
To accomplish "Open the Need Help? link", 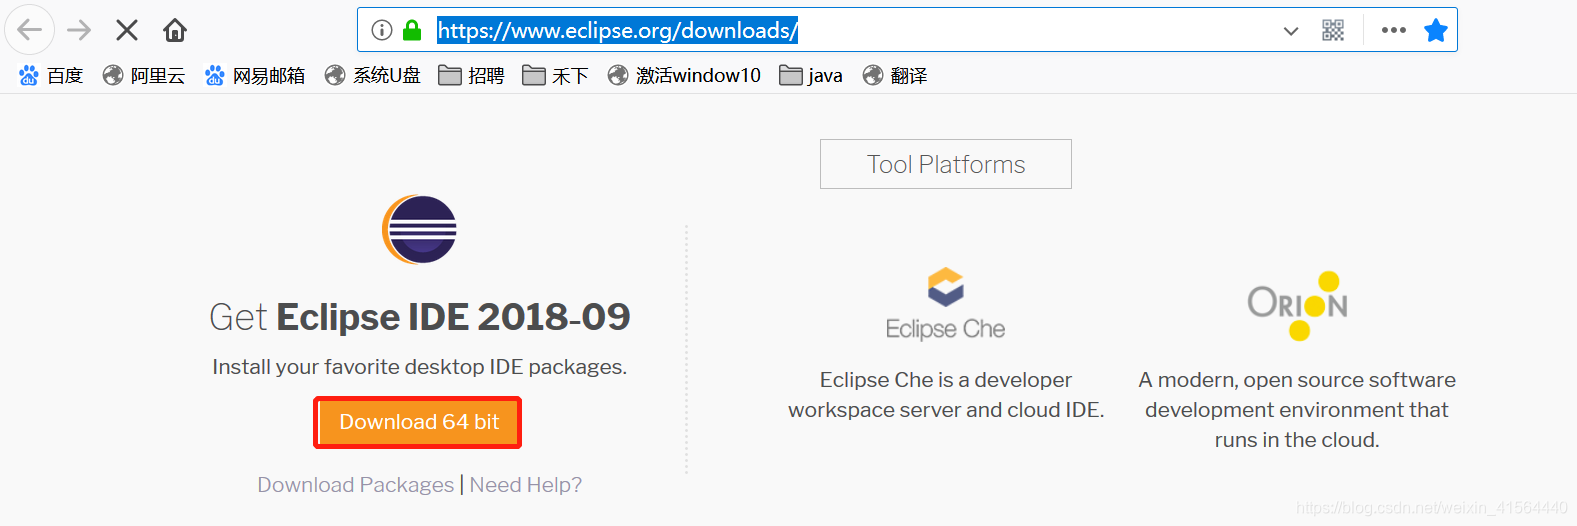I will (x=526, y=485).
